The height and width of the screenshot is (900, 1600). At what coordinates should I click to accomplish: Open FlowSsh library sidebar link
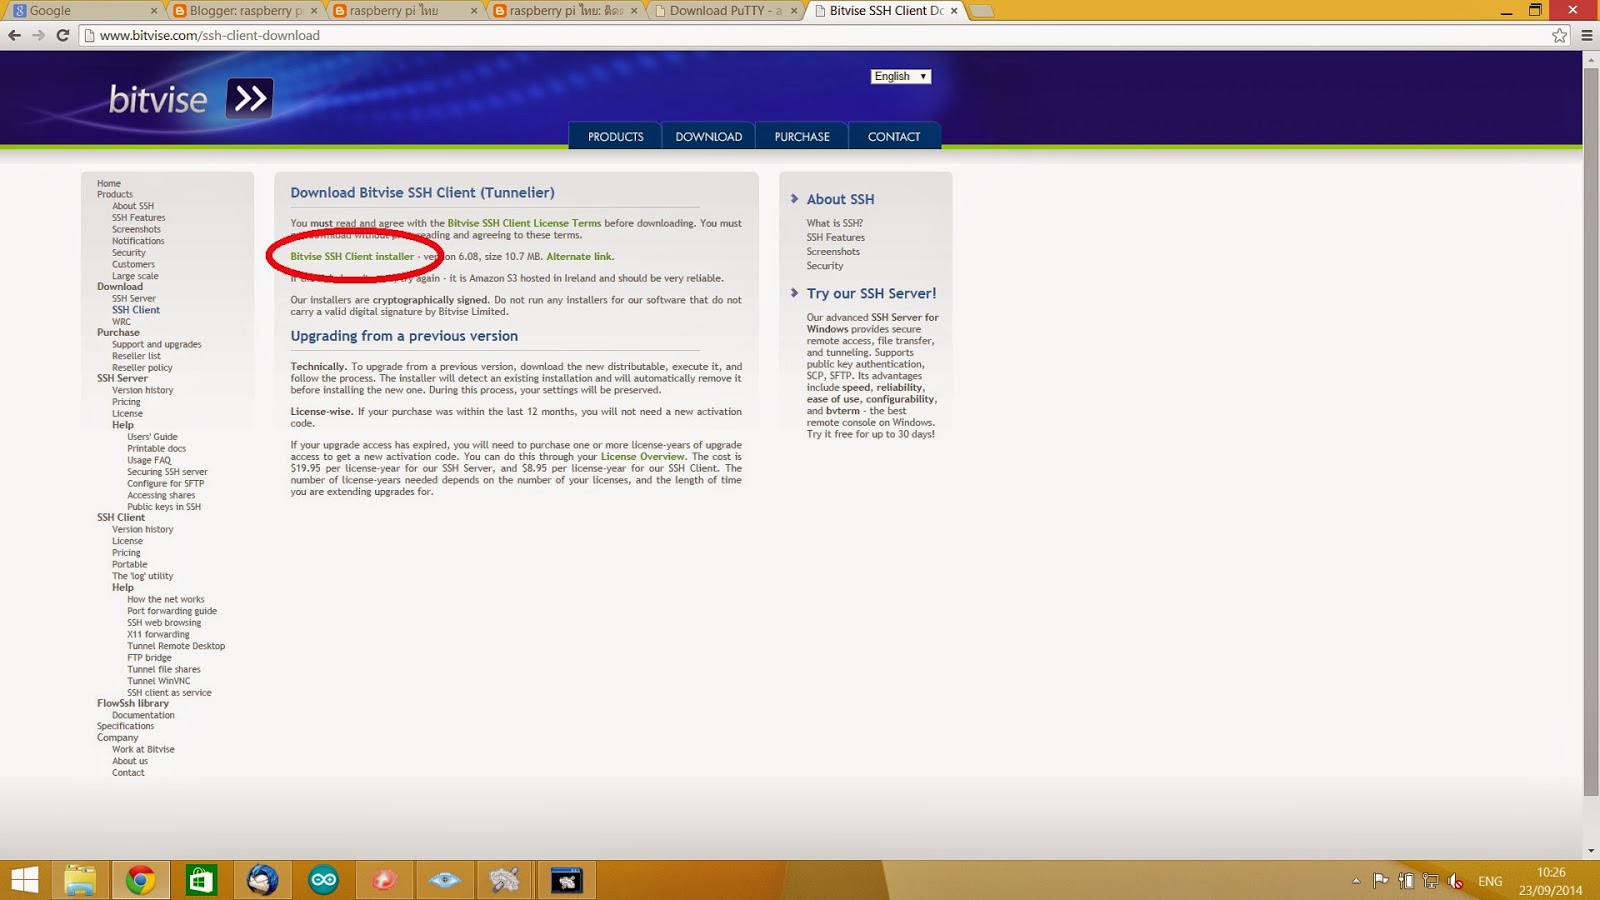(x=133, y=704)
